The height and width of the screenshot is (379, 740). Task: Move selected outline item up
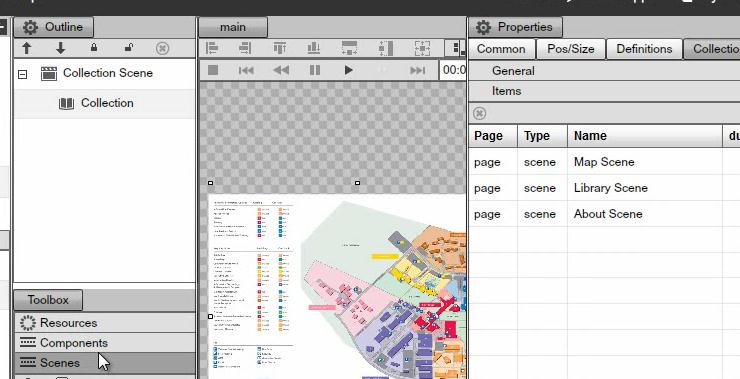click(x=27, y=48)
